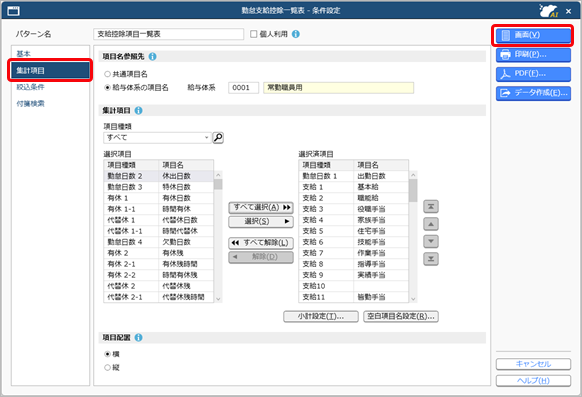
Task: Select 代替休日数 row in 選択項目
Action: (158, 220)
